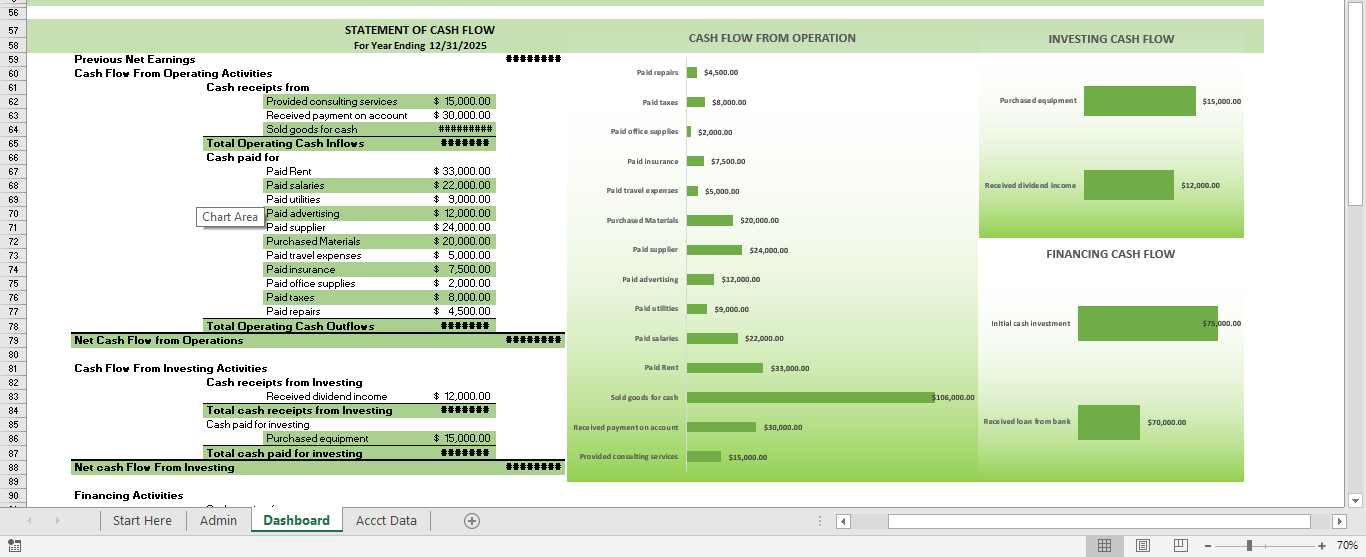Click the vertical scrollbar down arrow

tap(1356, 500)
